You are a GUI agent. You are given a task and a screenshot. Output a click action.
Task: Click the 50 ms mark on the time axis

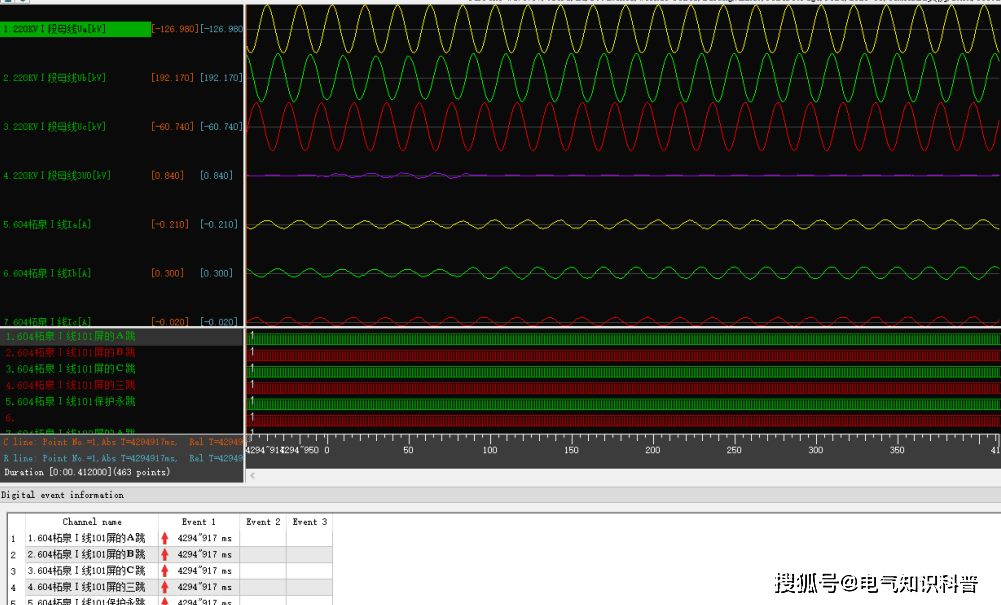[x=409, y=450]
